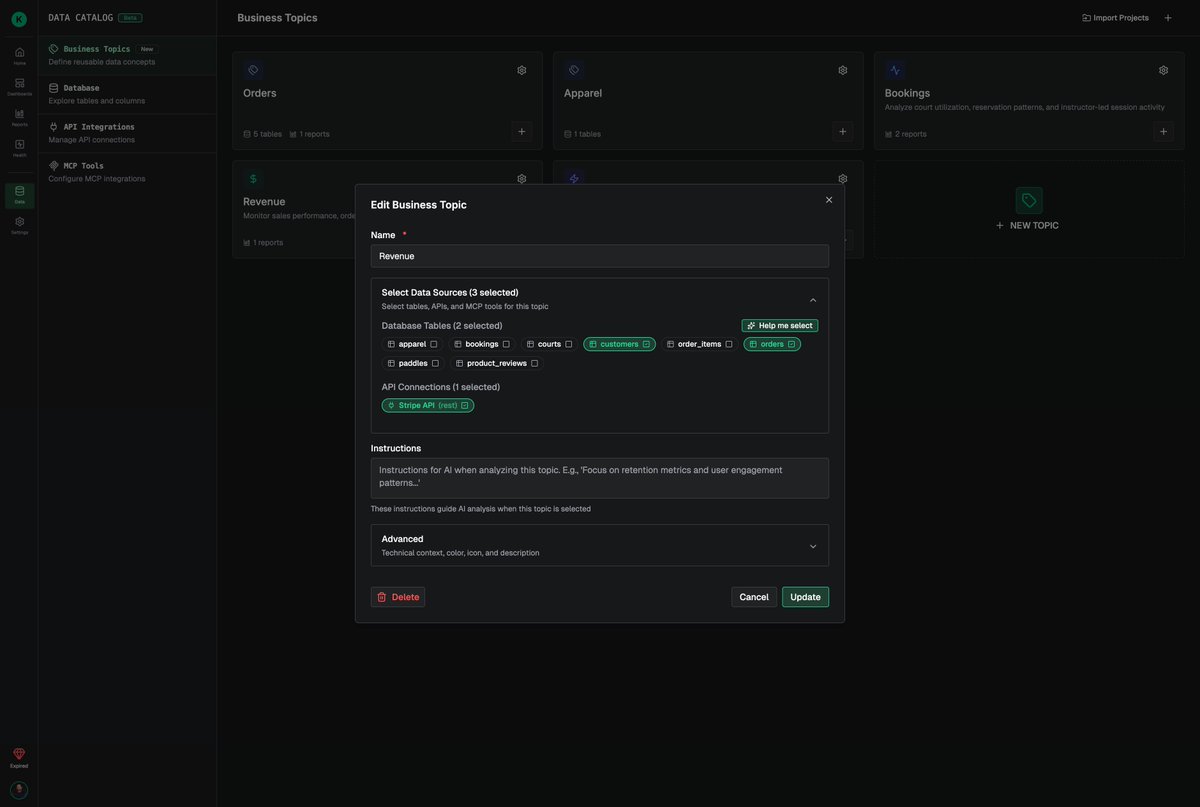Click the Name input field
This screenshot has height=807, width=1200.
[x=600, y=256]
